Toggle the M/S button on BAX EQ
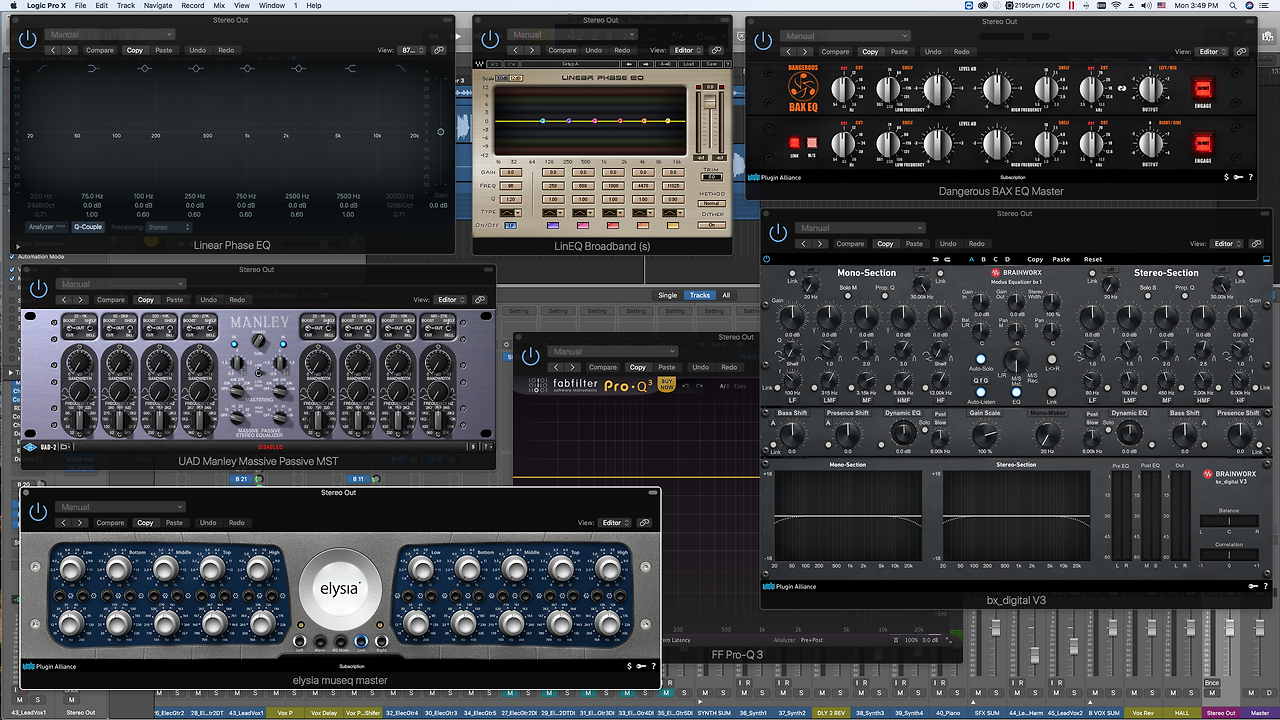This screenshot has width=1280, height=720. (812, 143)
